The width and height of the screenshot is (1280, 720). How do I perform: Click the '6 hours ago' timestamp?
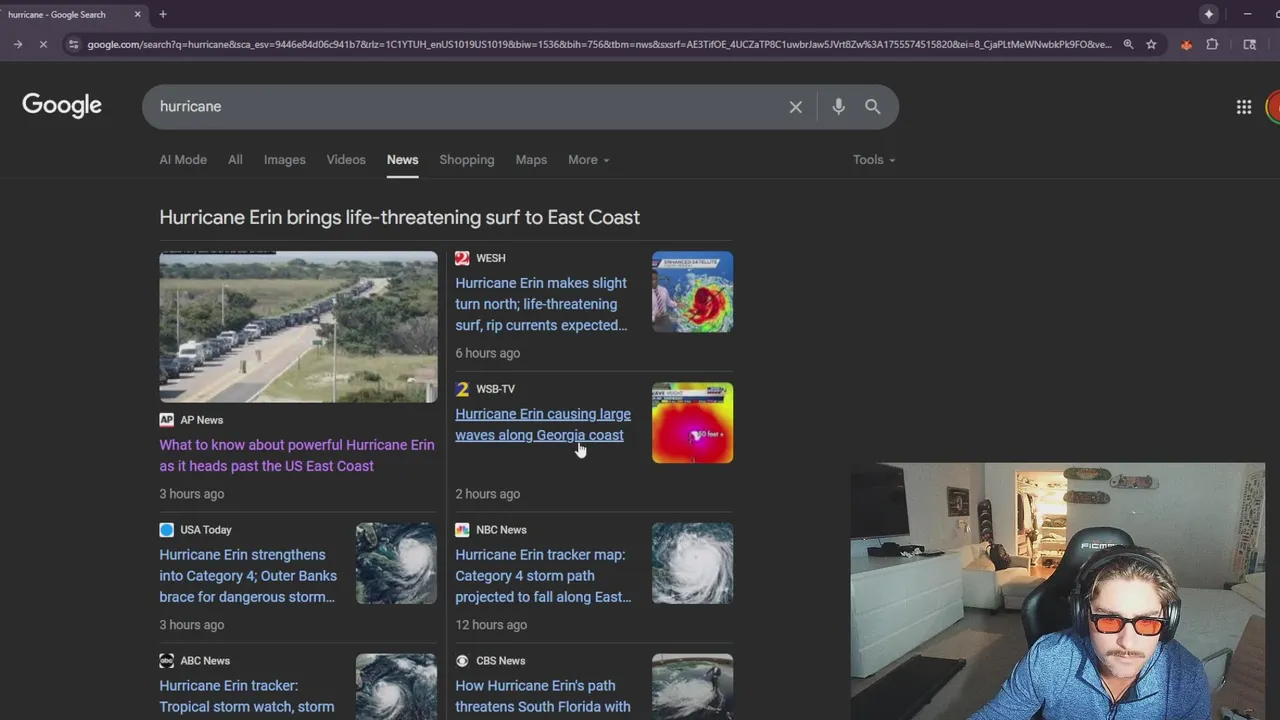tap(487, 353)
